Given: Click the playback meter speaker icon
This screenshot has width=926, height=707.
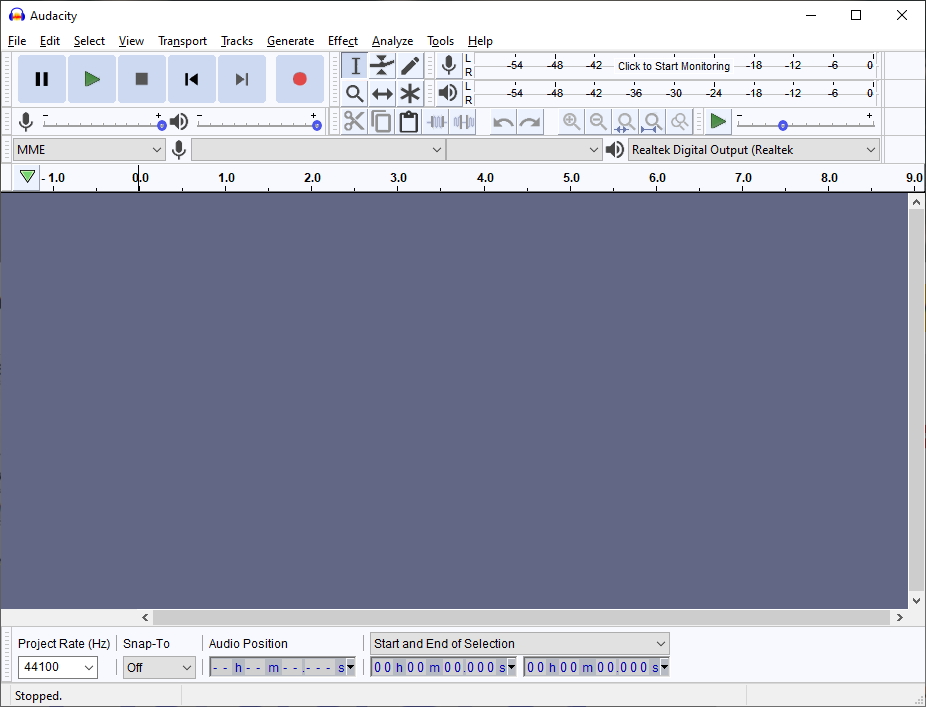Looking at the screenshot, I should (449, 93).
